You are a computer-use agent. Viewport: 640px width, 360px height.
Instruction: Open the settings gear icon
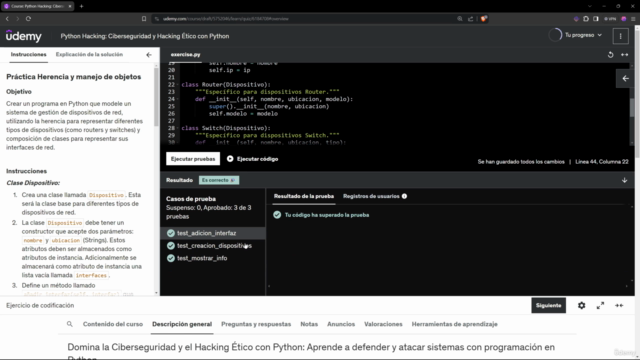[x=581, y=305]
